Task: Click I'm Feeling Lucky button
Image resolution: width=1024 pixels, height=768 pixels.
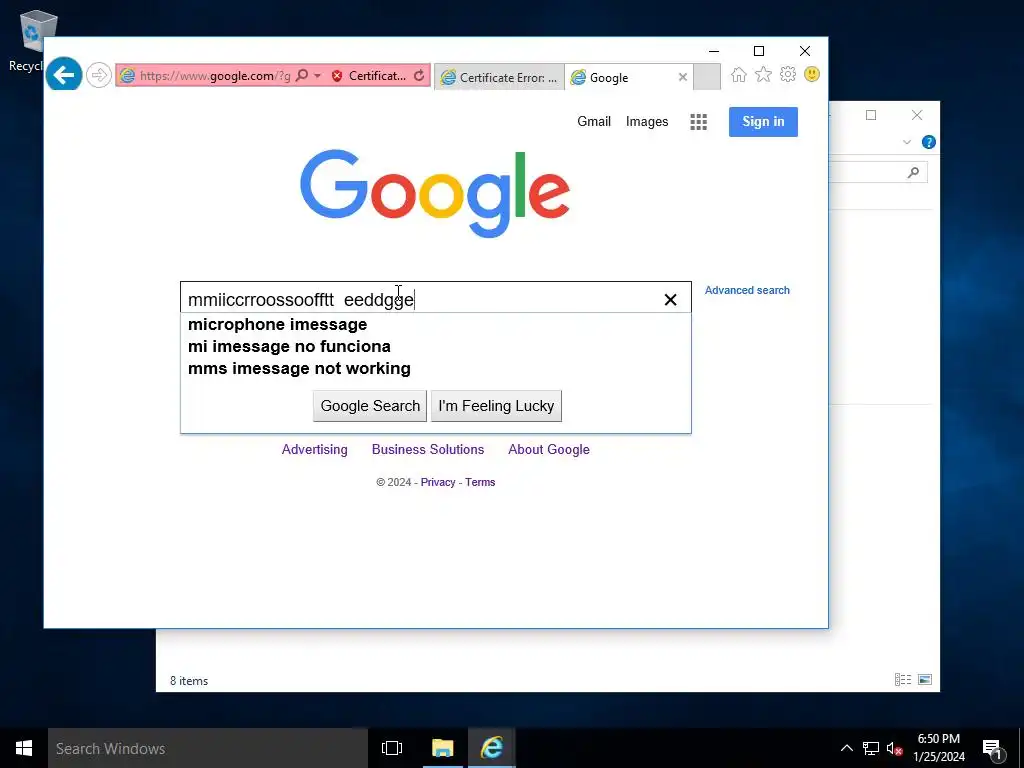Action: click(496, 406)
